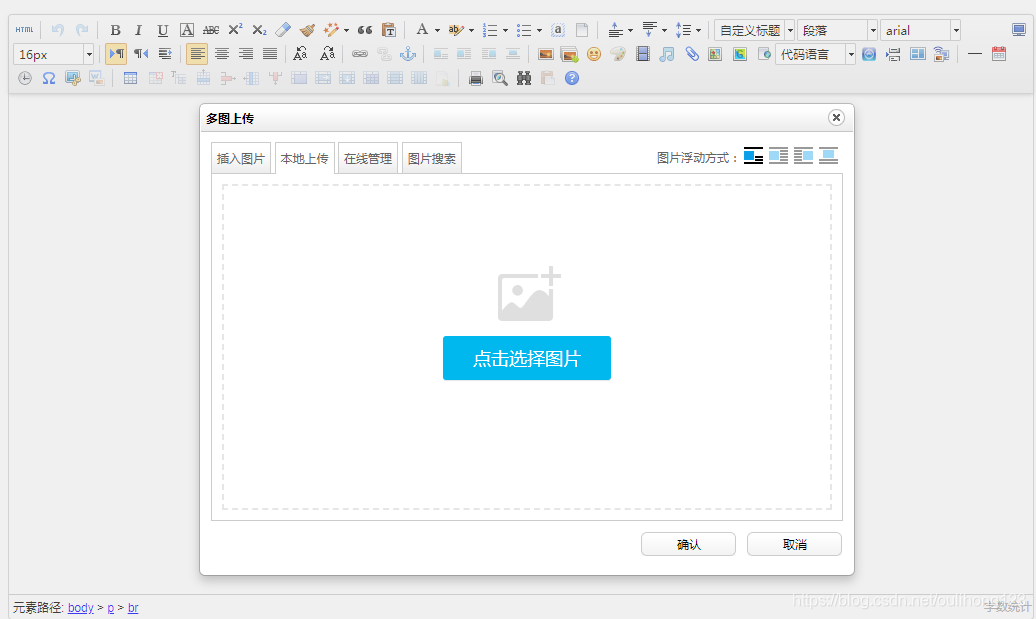The width and height of the screenshot is (1036, 619).
Task: Open the help icon
Action: click(572, 78)
